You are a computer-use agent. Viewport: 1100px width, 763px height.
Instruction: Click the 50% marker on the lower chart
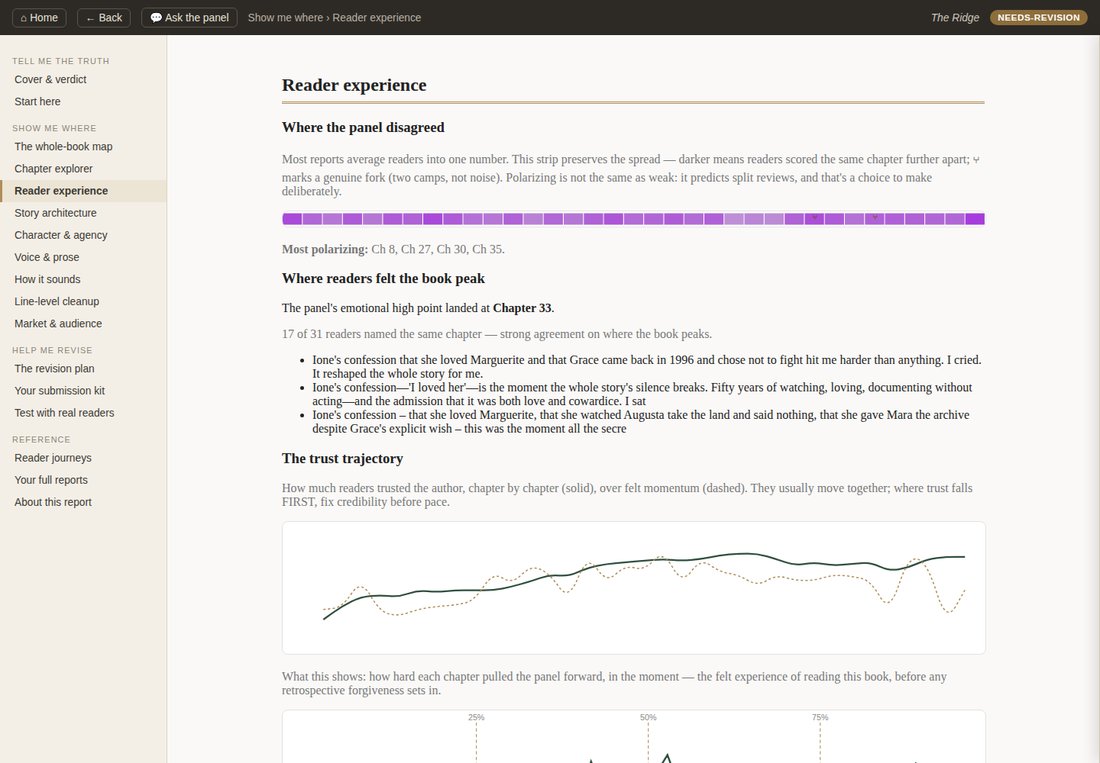pyautogui.click(x=648, y=717)
